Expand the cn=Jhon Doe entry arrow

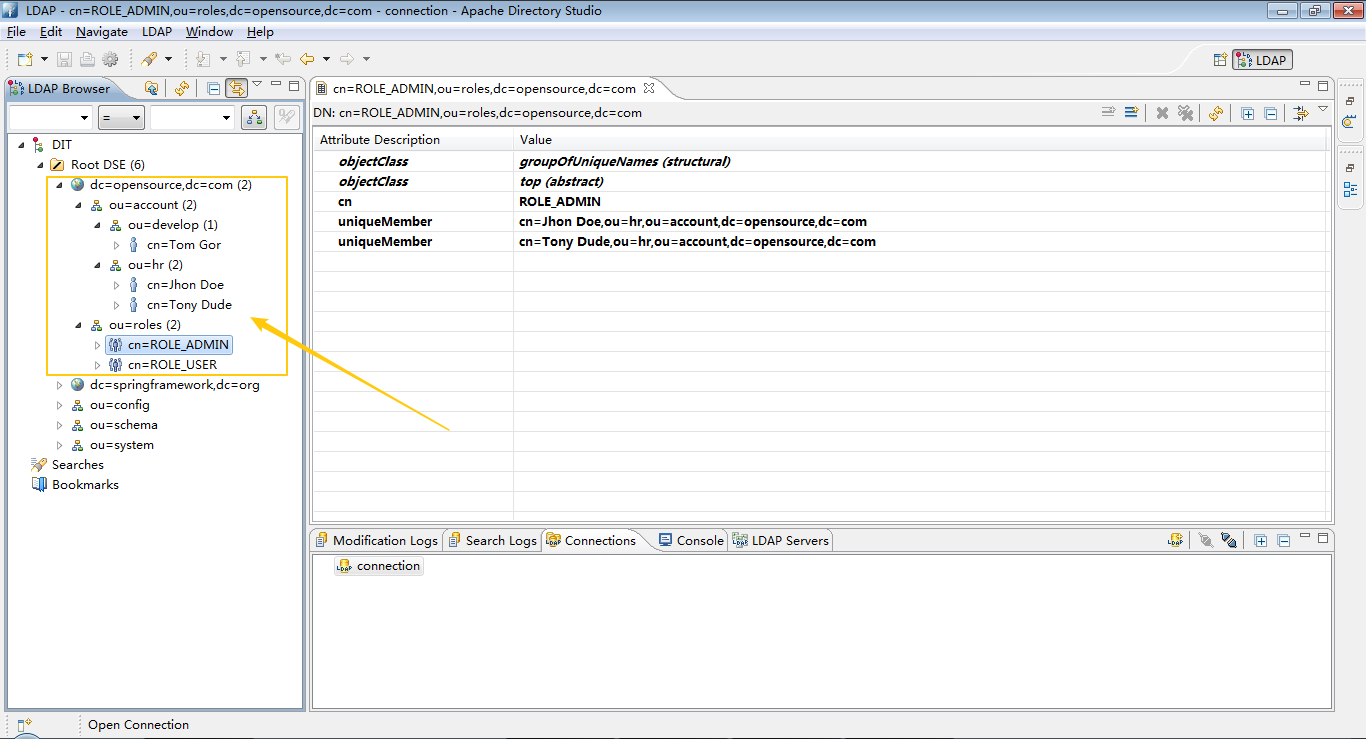pyautogui.click(x=116, y=285)
